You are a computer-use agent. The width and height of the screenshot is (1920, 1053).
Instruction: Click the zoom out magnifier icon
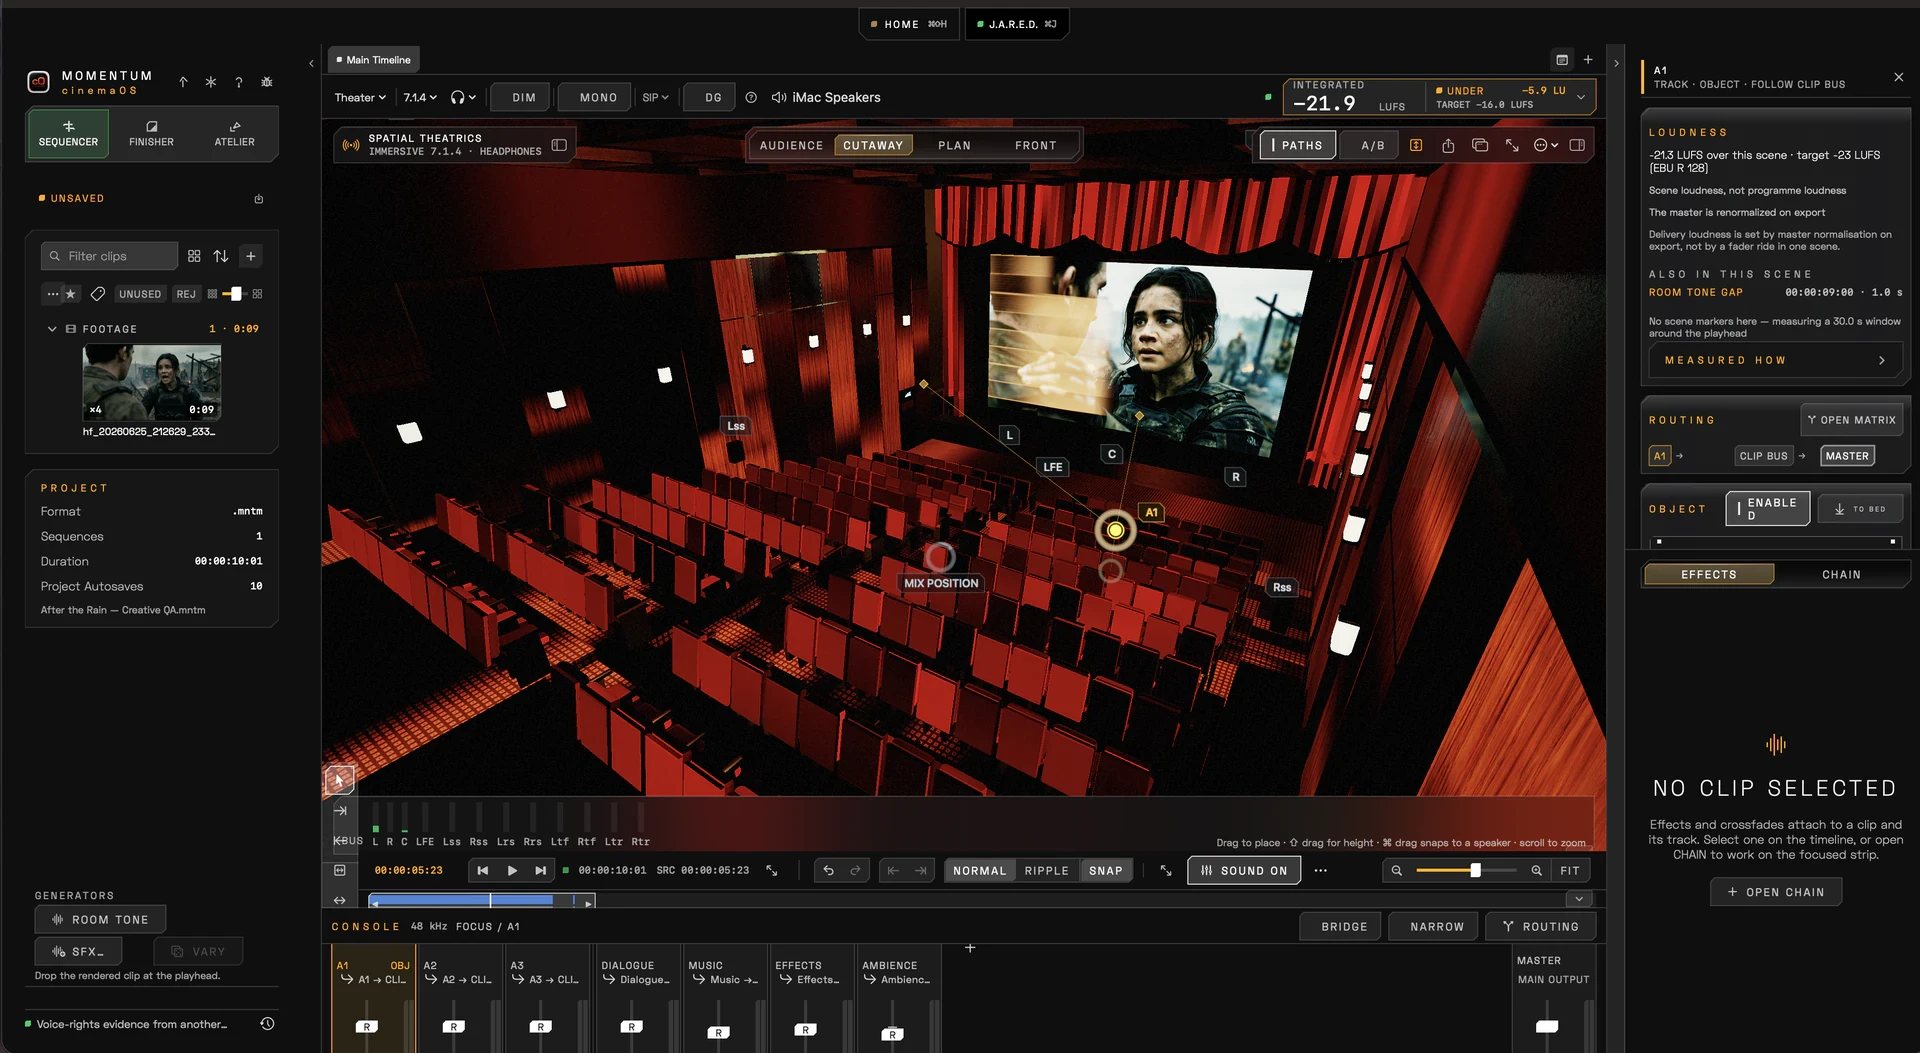[1397, 870]
